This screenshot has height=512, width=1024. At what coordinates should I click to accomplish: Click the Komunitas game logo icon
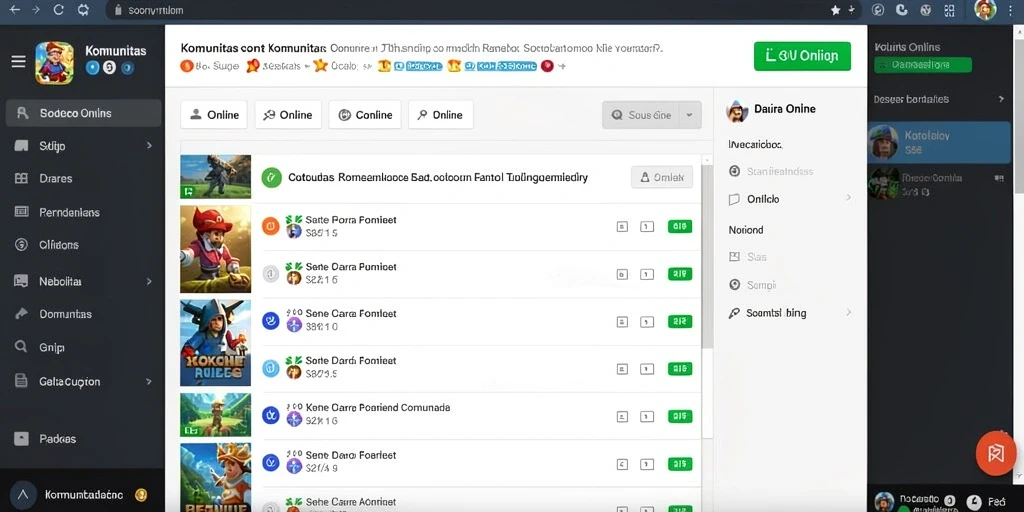pos(54,63)
